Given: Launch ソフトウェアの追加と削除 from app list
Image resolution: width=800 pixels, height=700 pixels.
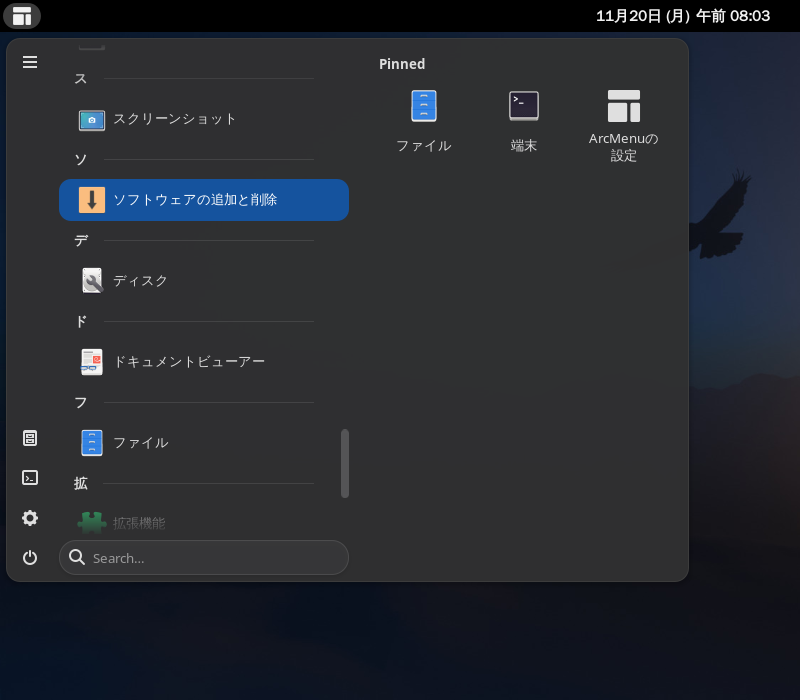Looking at the screenshot, I should [x=204, y=200].
